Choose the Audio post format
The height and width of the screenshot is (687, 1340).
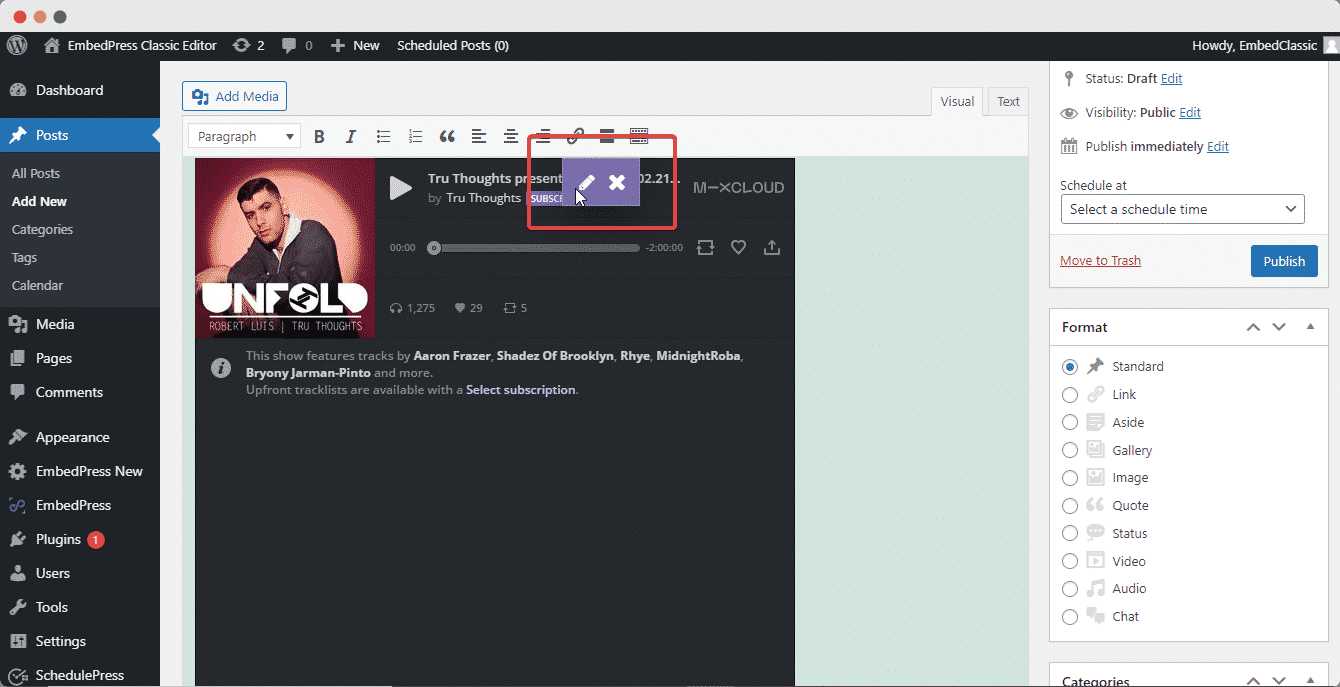pos(1070,589)
